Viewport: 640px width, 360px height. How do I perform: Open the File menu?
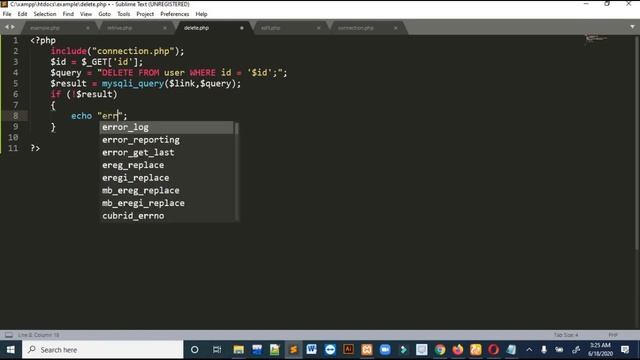7,14
